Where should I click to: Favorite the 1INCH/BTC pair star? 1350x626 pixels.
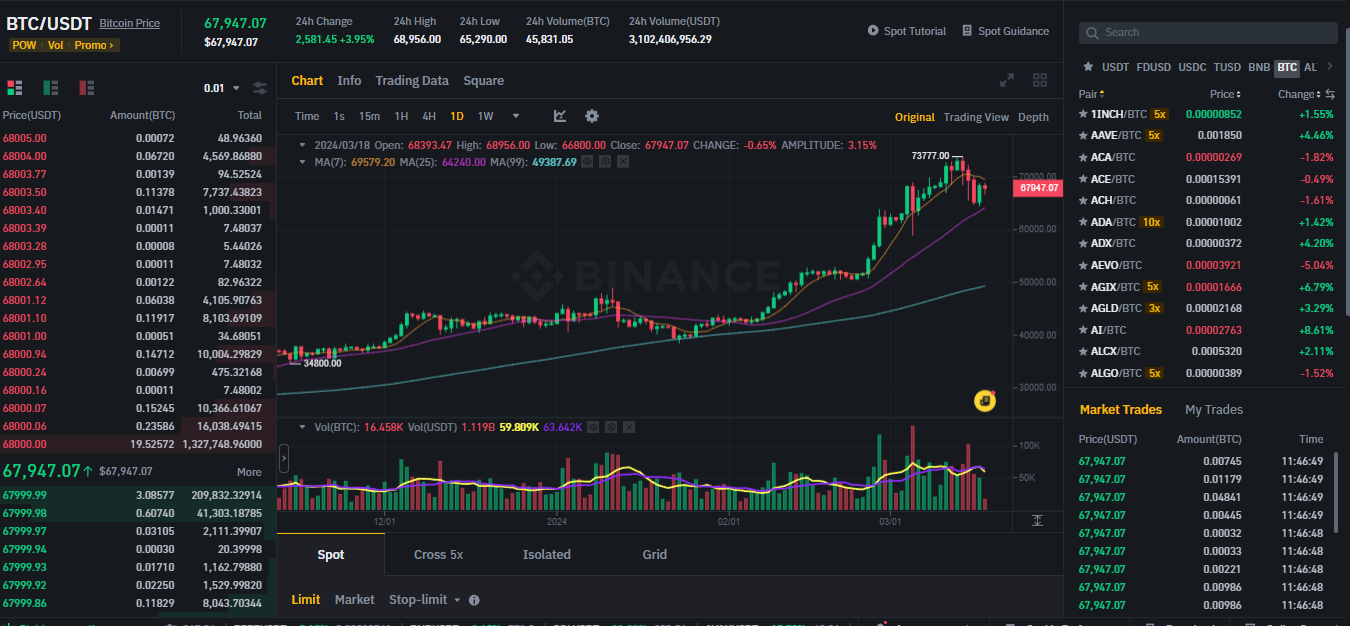1083,114
